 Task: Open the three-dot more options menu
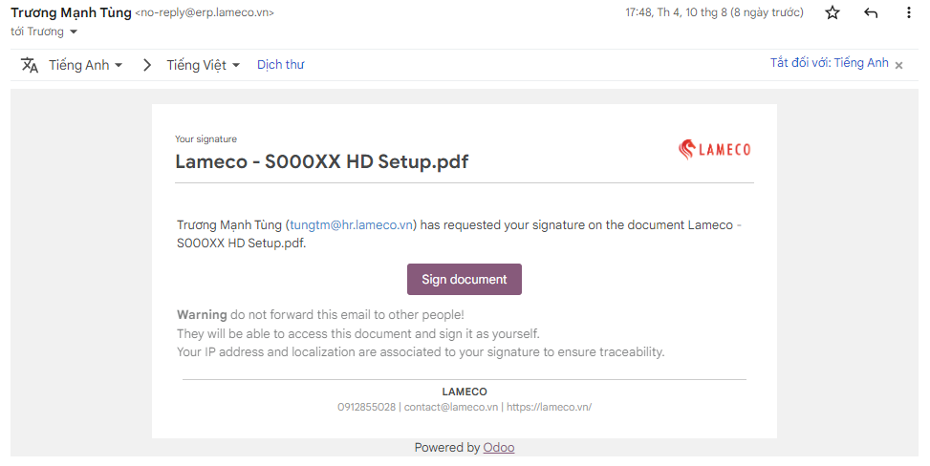(x=908, y=12)
